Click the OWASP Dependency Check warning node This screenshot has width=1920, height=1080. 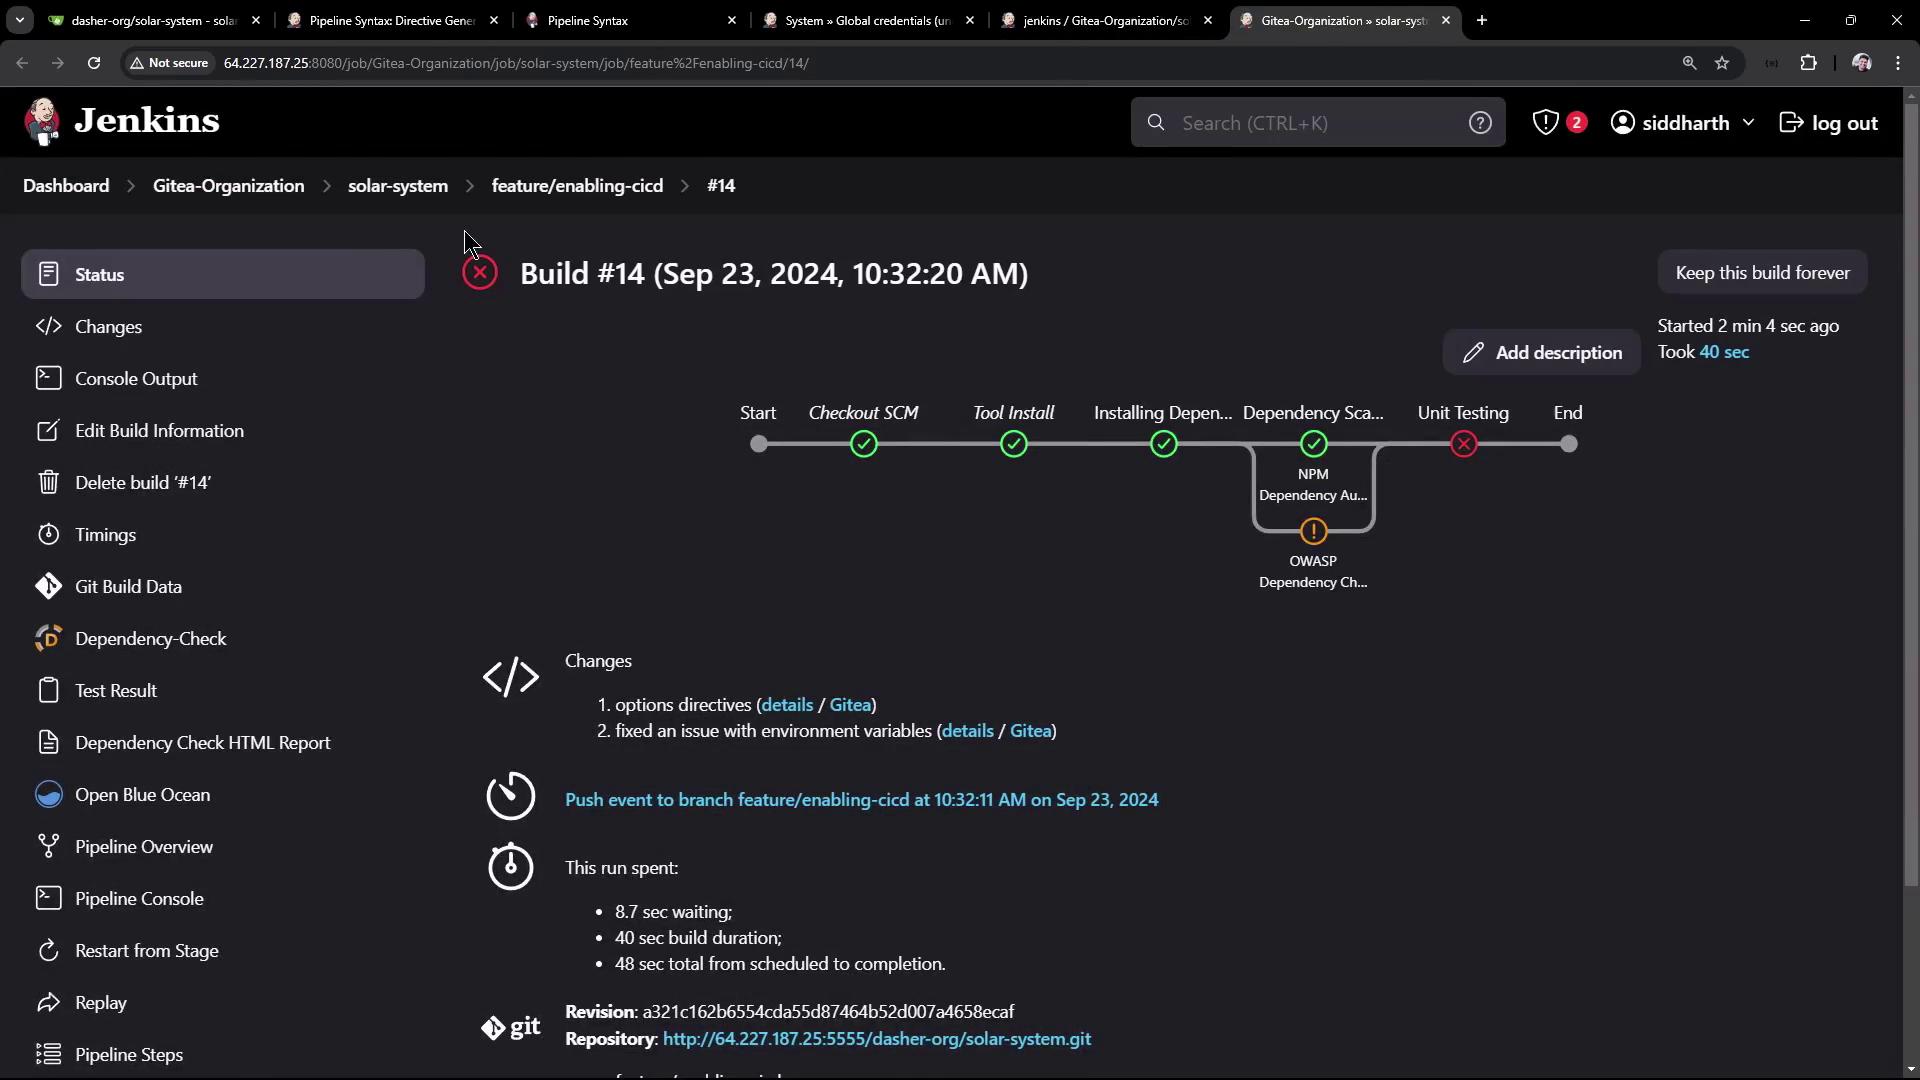tap(1313, 531)
